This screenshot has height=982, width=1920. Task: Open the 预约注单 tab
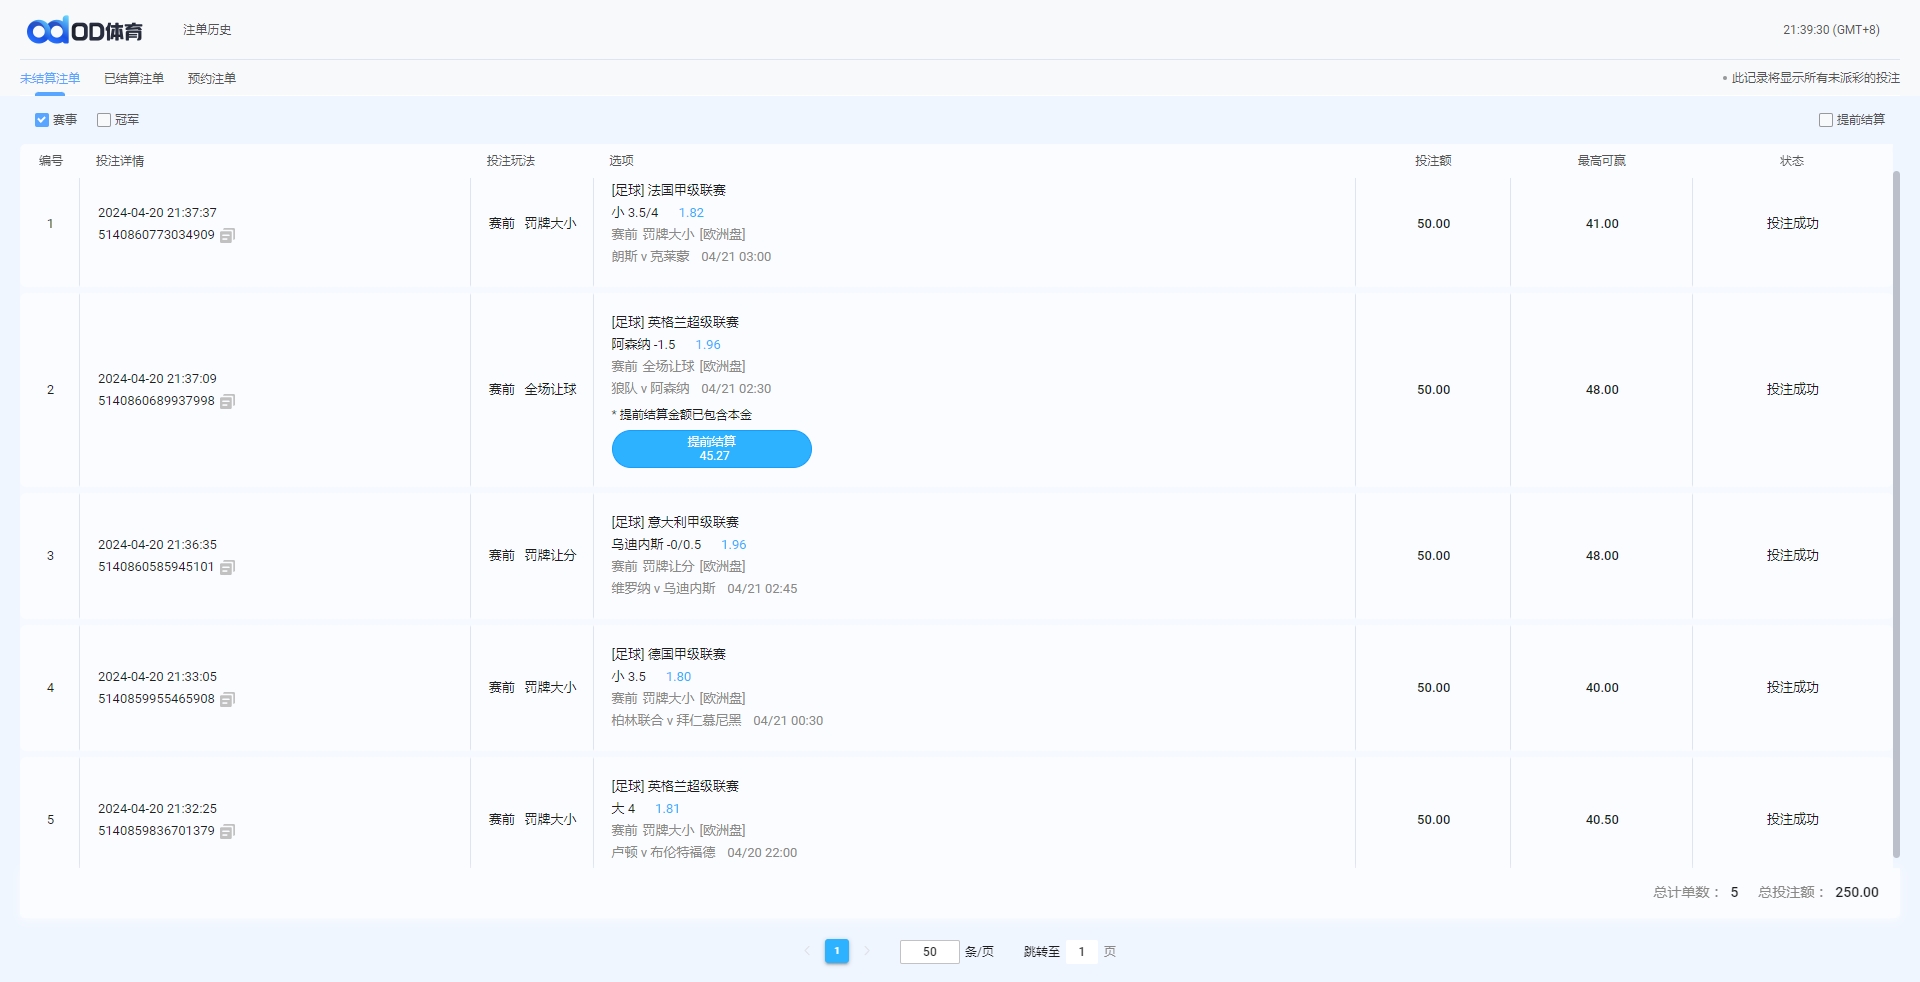[x=212, y=79]
